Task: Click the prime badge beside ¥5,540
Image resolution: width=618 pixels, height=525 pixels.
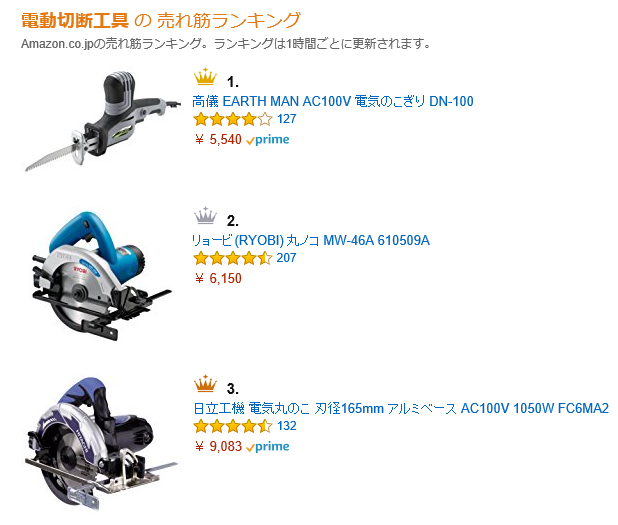Action: click(x=268, y=140)
